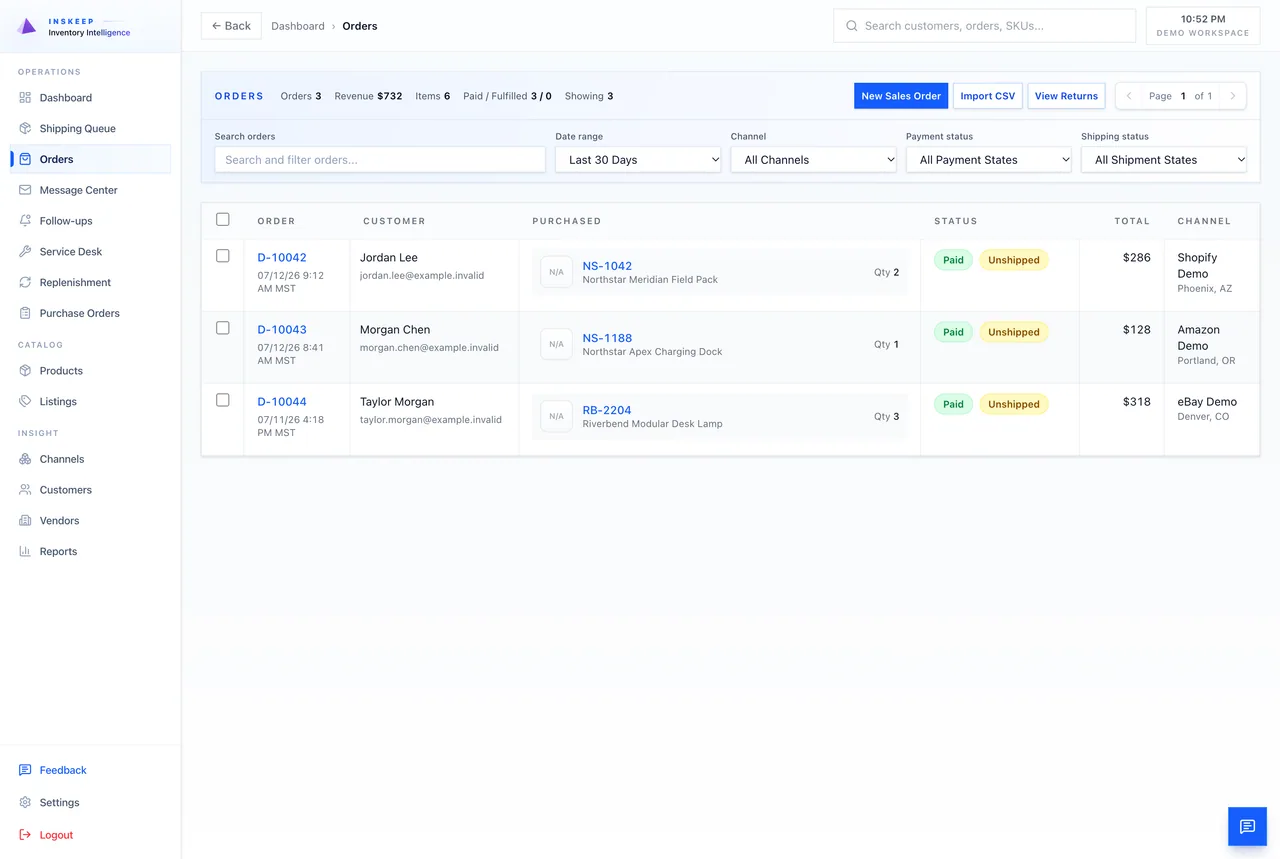Click the Follow-ups bell icon
Screen dimensions: 1280x859
[x=25, y=221]
